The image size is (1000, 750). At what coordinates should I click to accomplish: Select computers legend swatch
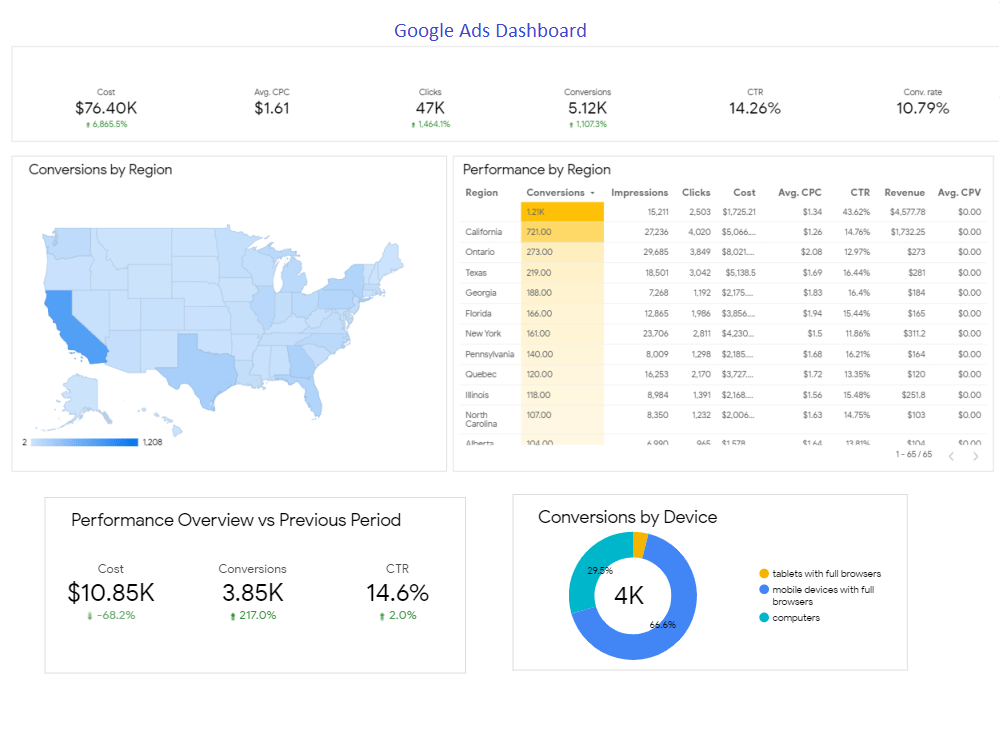click(764, 617)
